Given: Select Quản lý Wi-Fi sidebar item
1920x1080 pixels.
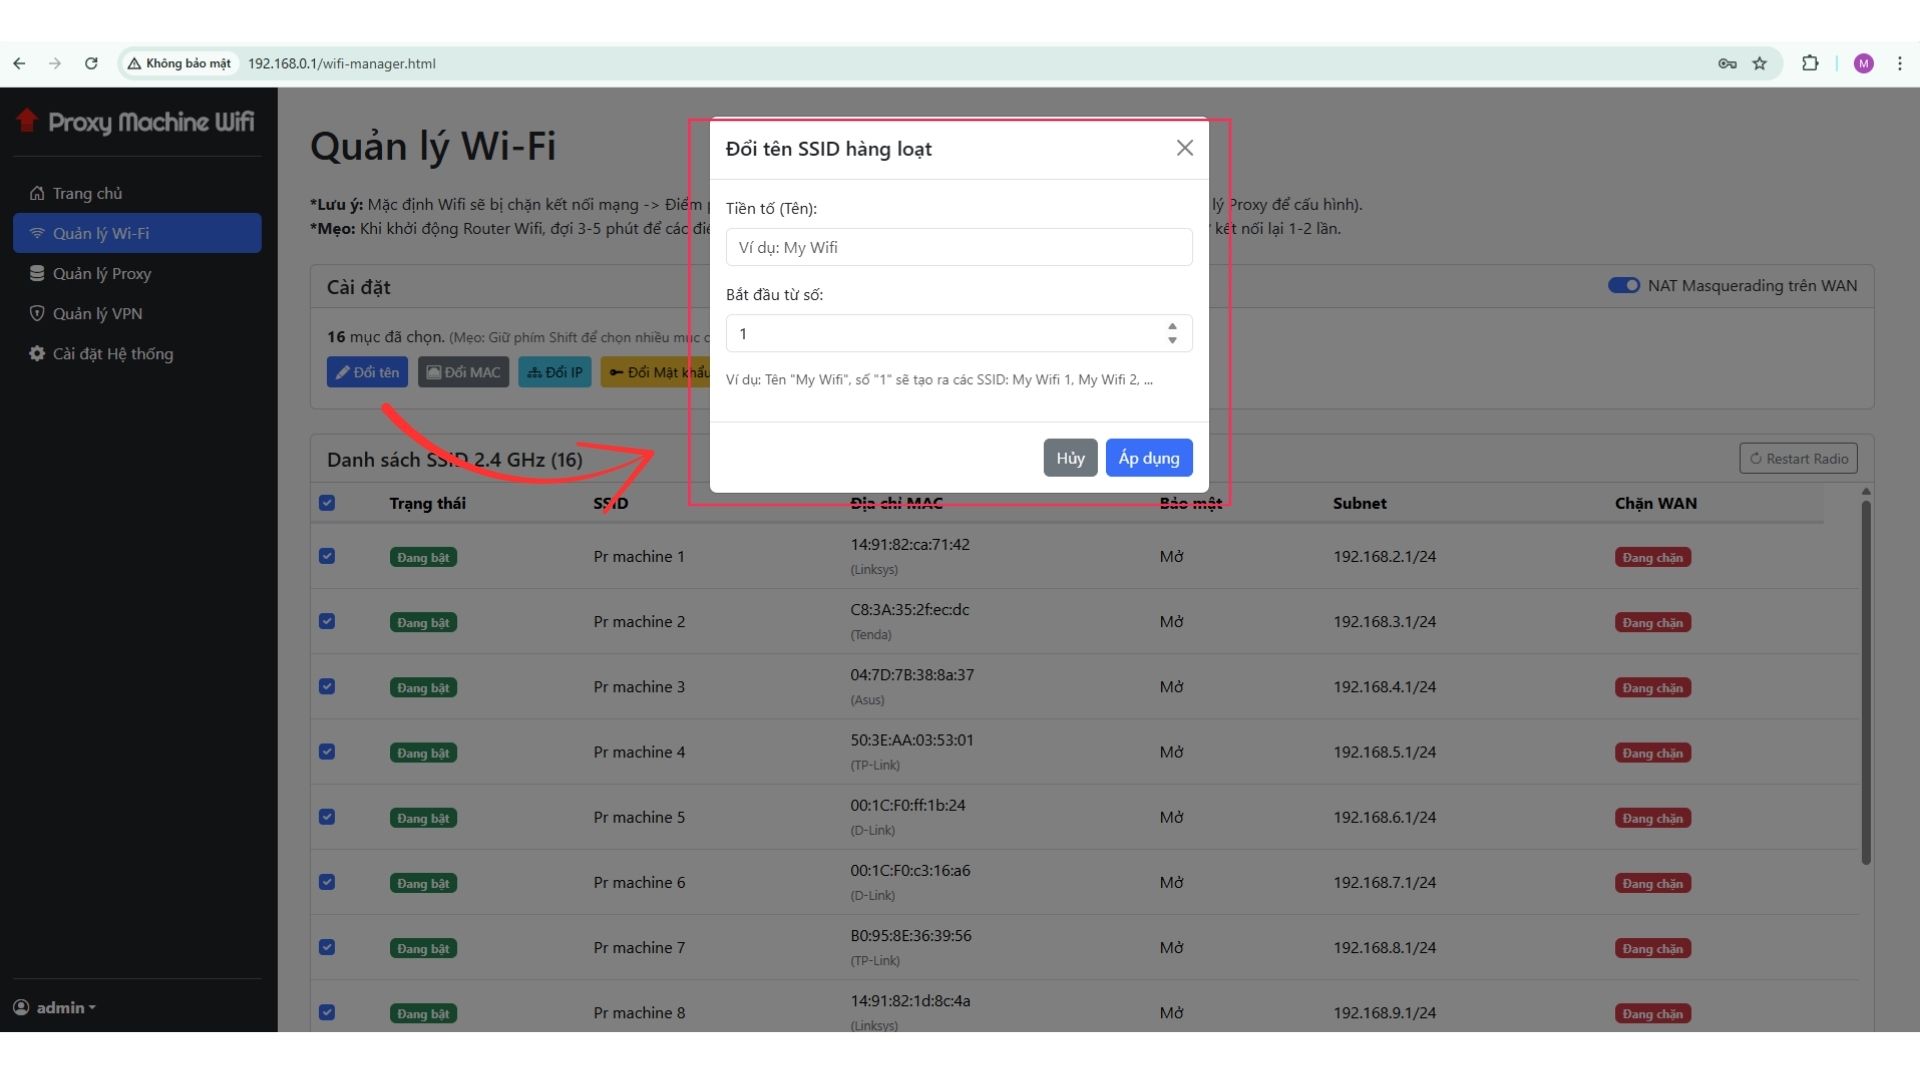Looking at the screenshot, I should [137, 233].
